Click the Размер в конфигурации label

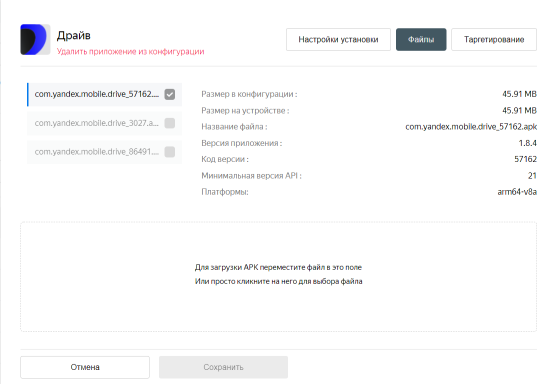tap(249, 94)
